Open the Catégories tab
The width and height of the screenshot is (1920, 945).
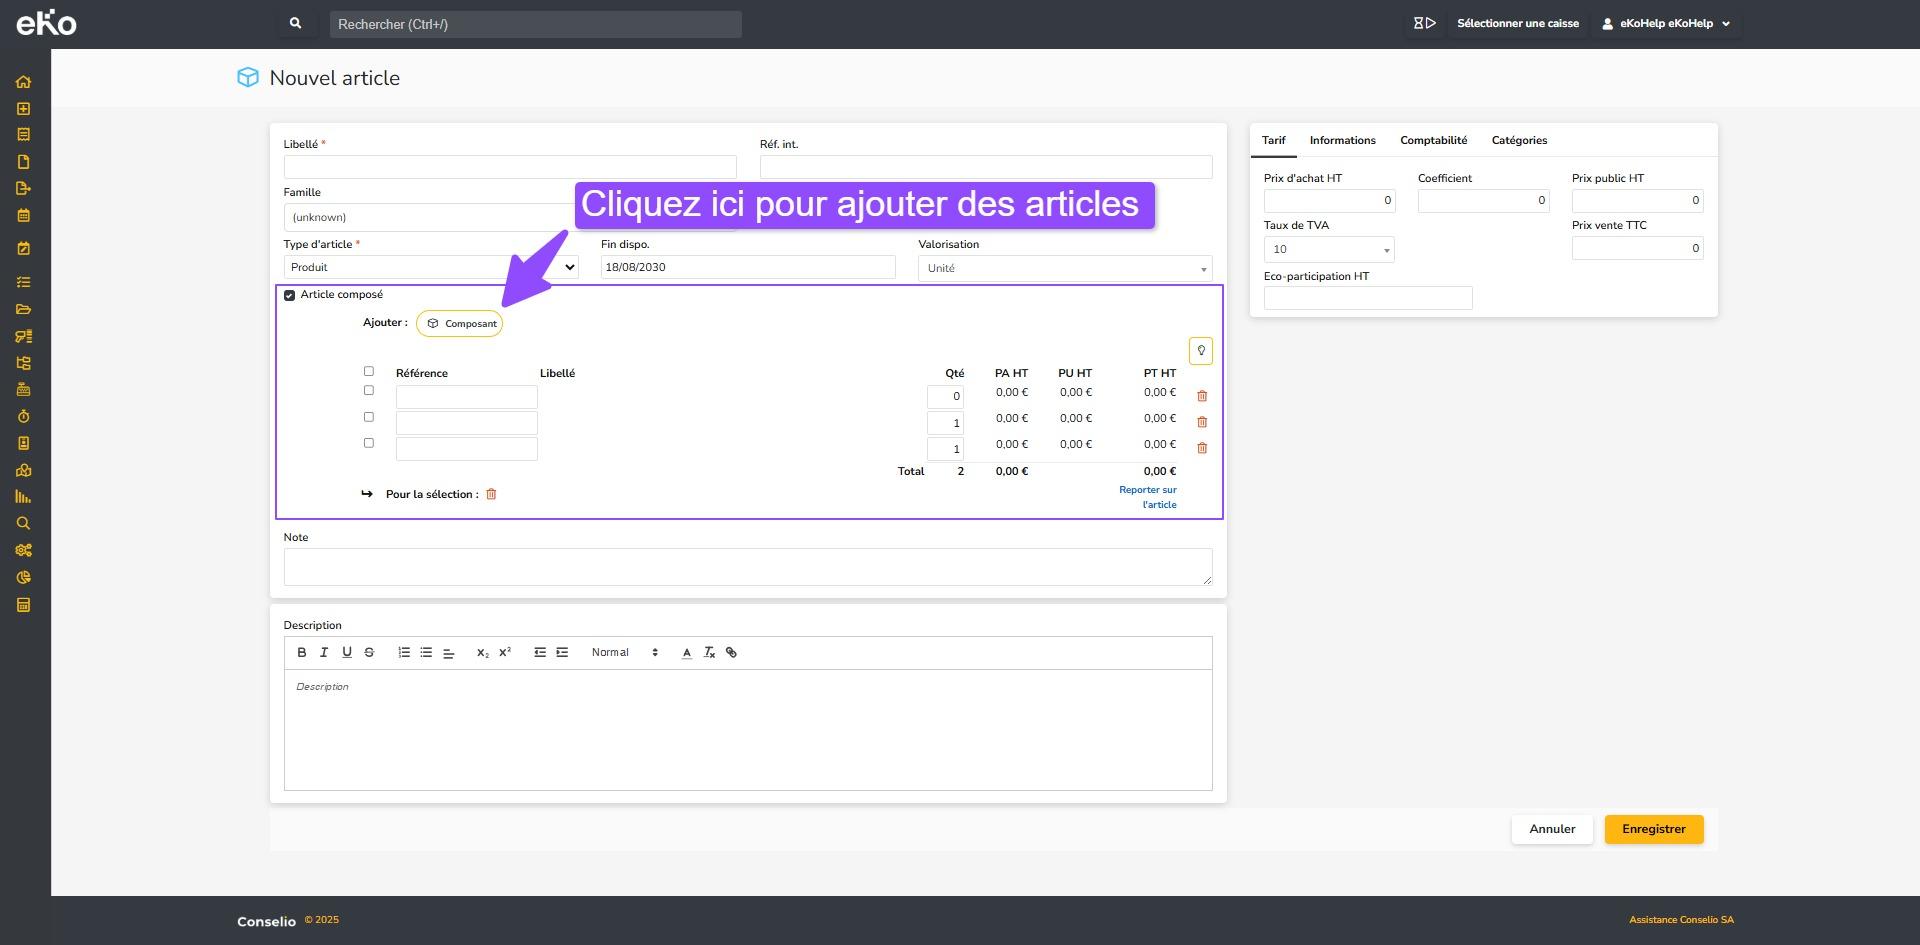click(1518, 140)
